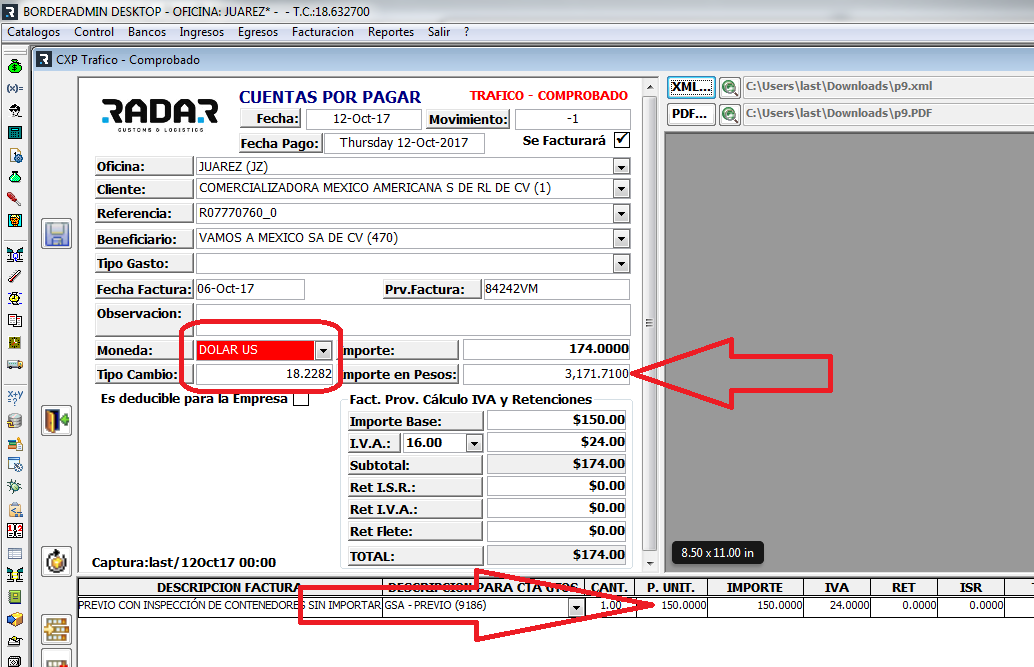Click the form's vertical scrollbar
Viewport: 1034px width, 667px height.
[x=650, y=323]
